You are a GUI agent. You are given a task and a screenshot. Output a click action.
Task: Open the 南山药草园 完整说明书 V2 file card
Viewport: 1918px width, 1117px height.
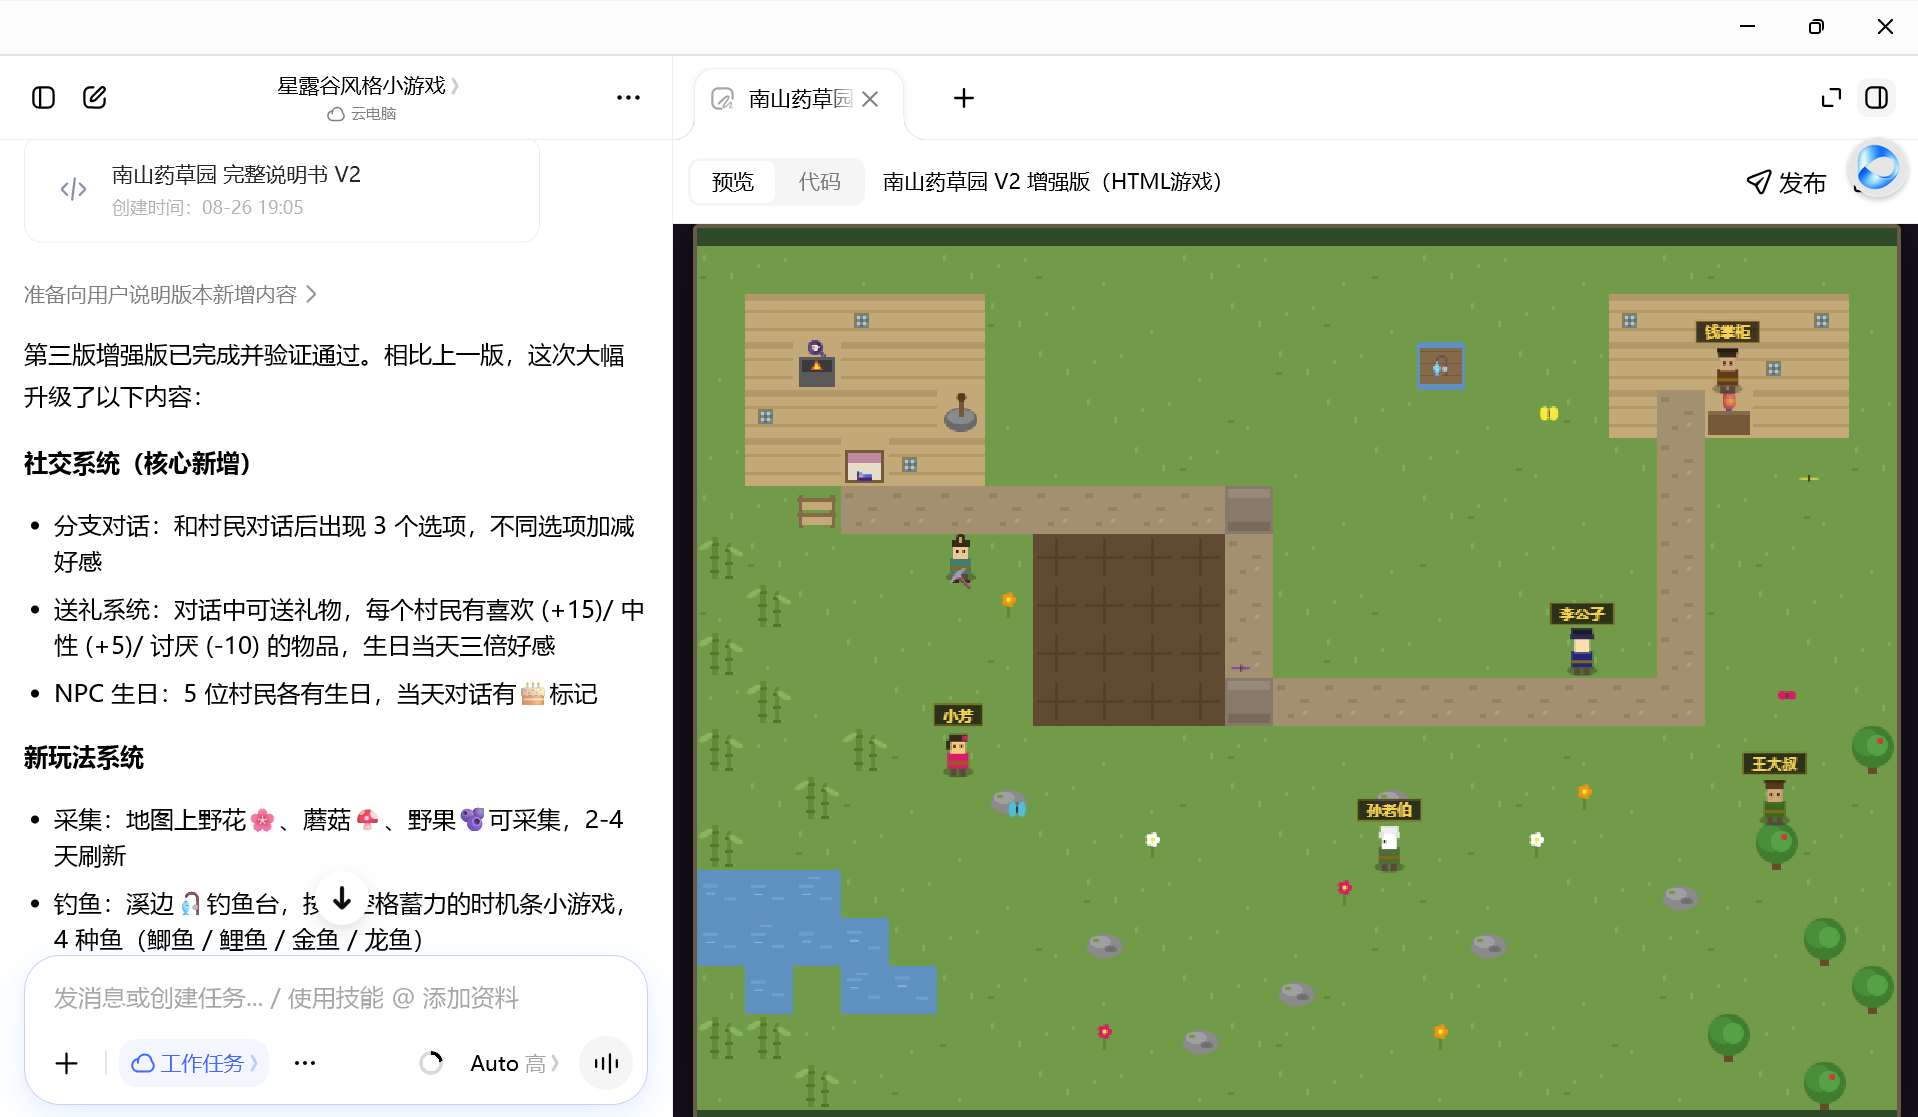pos(282,190)
